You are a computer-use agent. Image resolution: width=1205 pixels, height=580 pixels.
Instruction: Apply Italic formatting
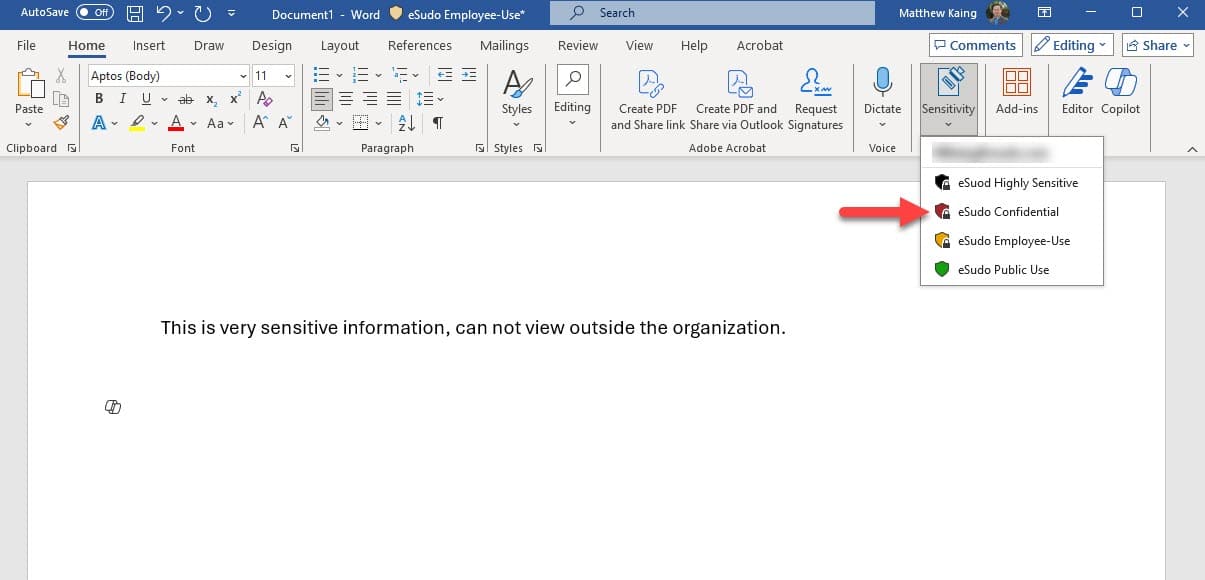click(121, 98)
